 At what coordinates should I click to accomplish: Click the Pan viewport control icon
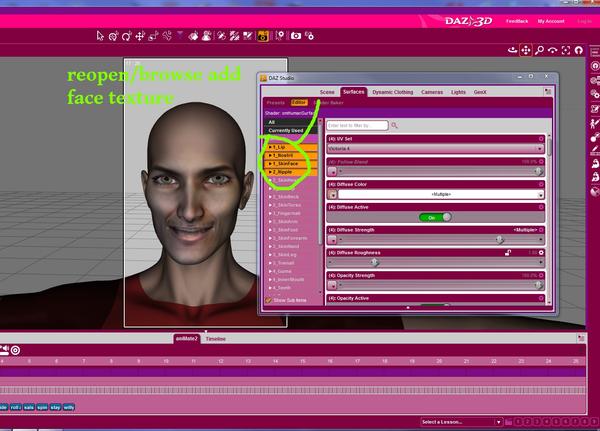point(526,50)
